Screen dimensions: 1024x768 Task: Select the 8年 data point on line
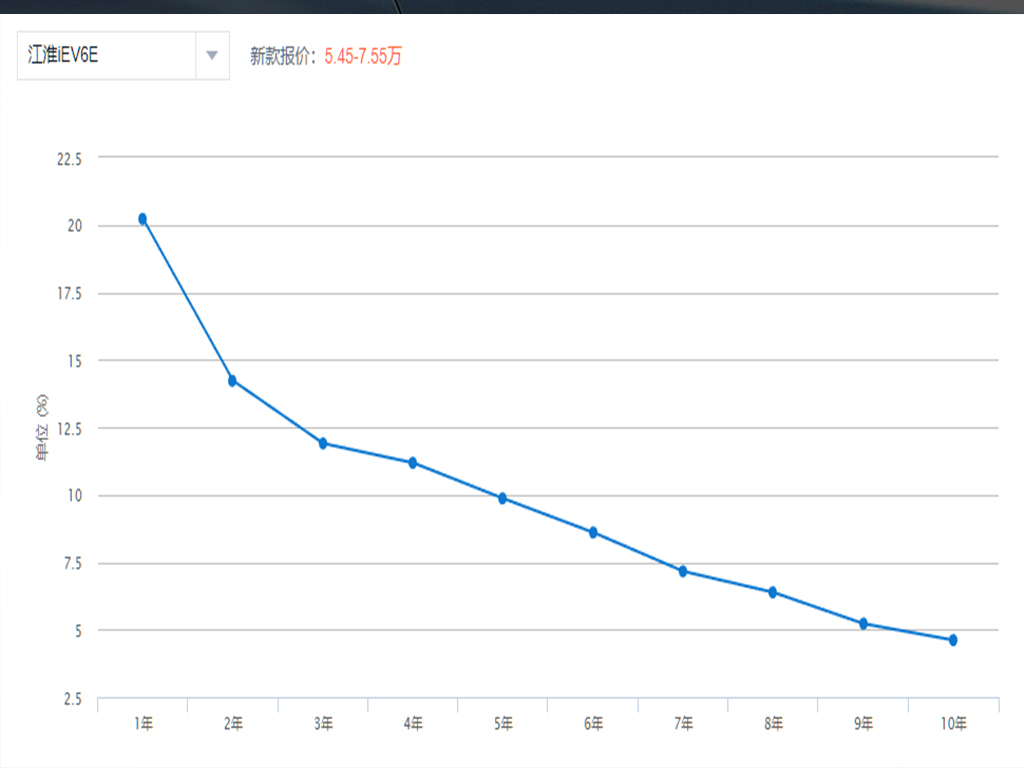coord(773,592)
